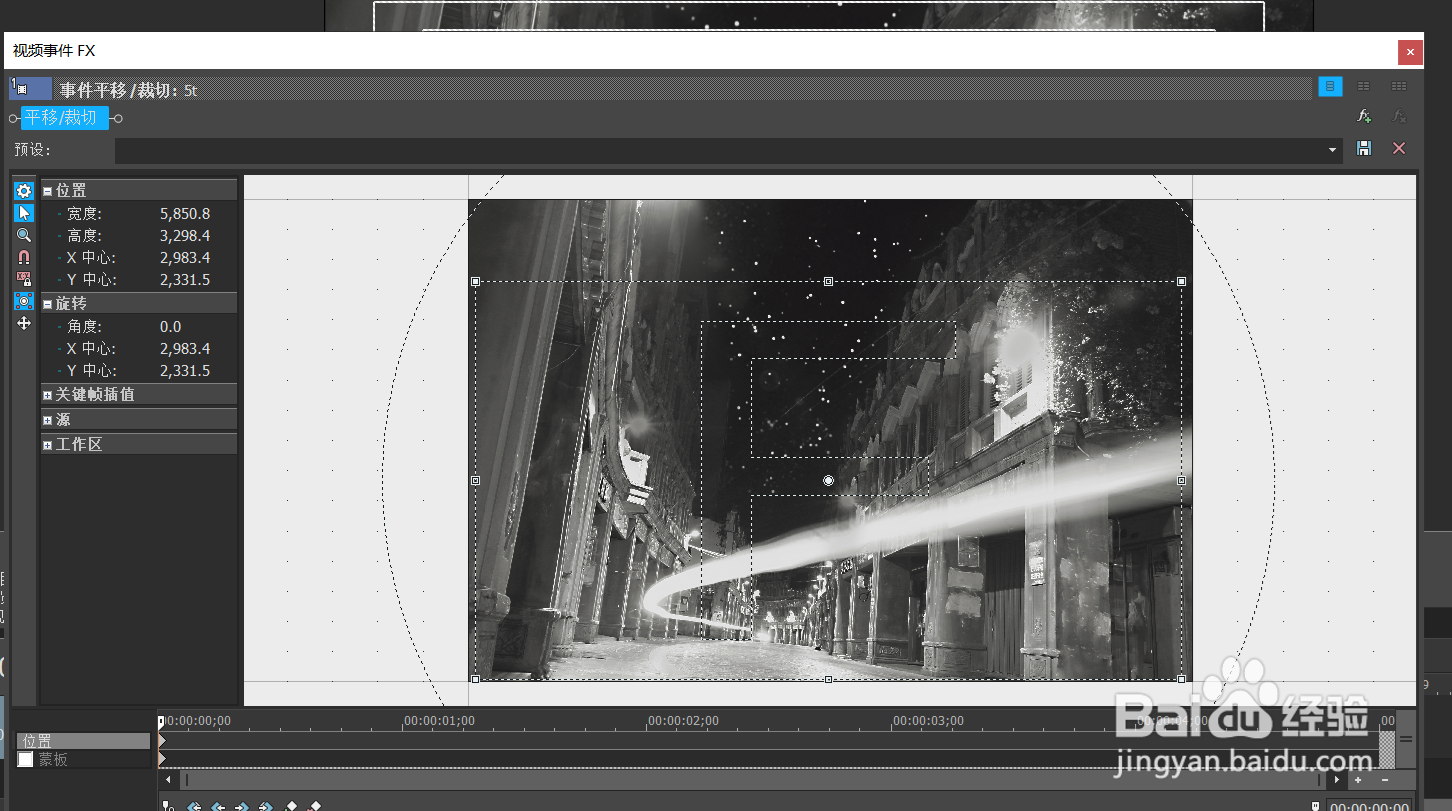Click the bottom-middle crop edge handle

[828, 679]
